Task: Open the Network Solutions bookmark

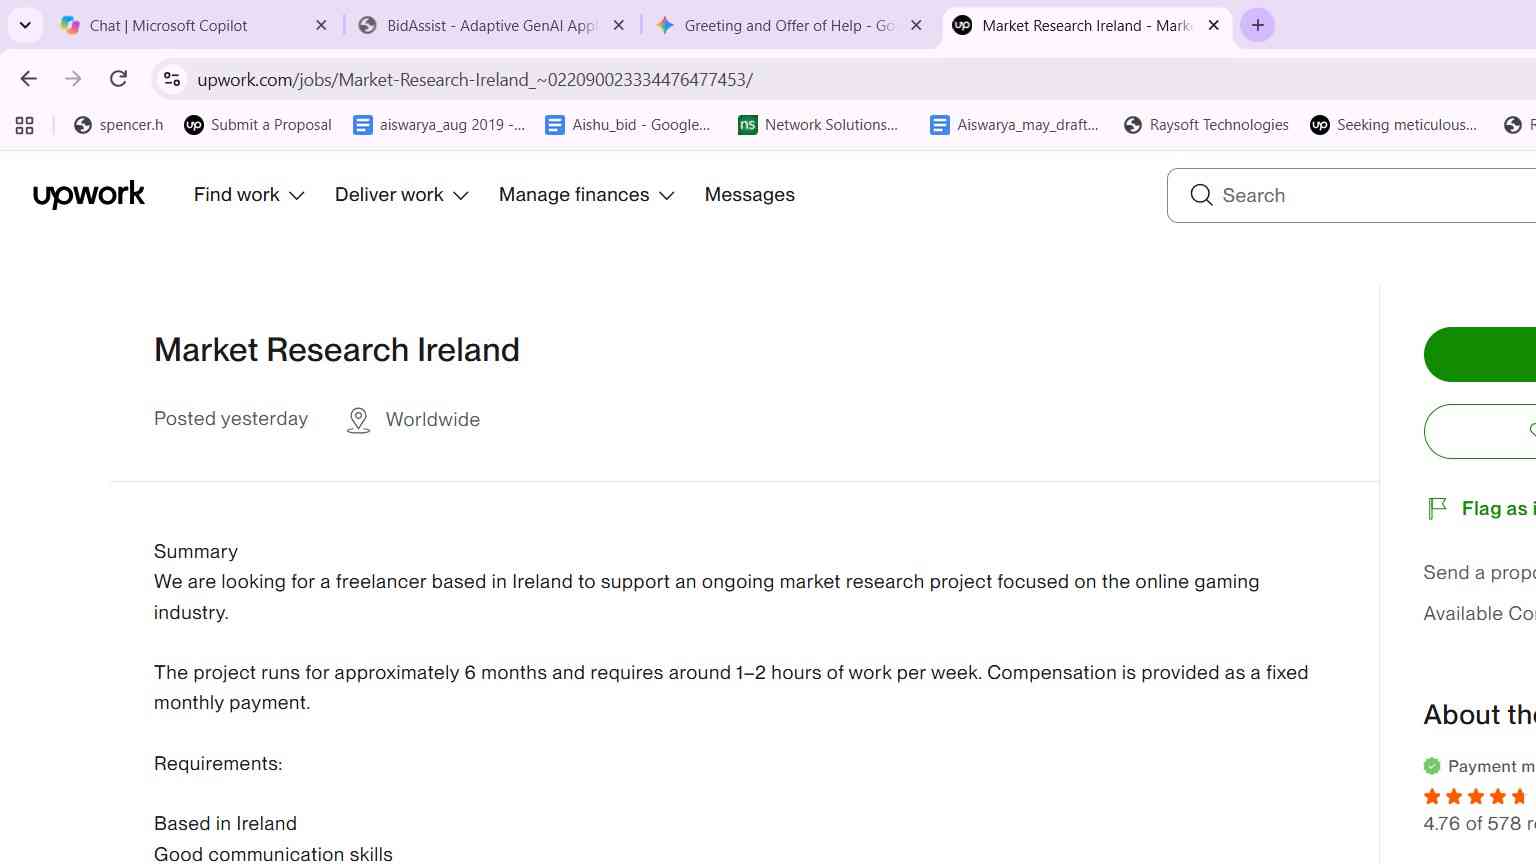Action: point(818,125)
